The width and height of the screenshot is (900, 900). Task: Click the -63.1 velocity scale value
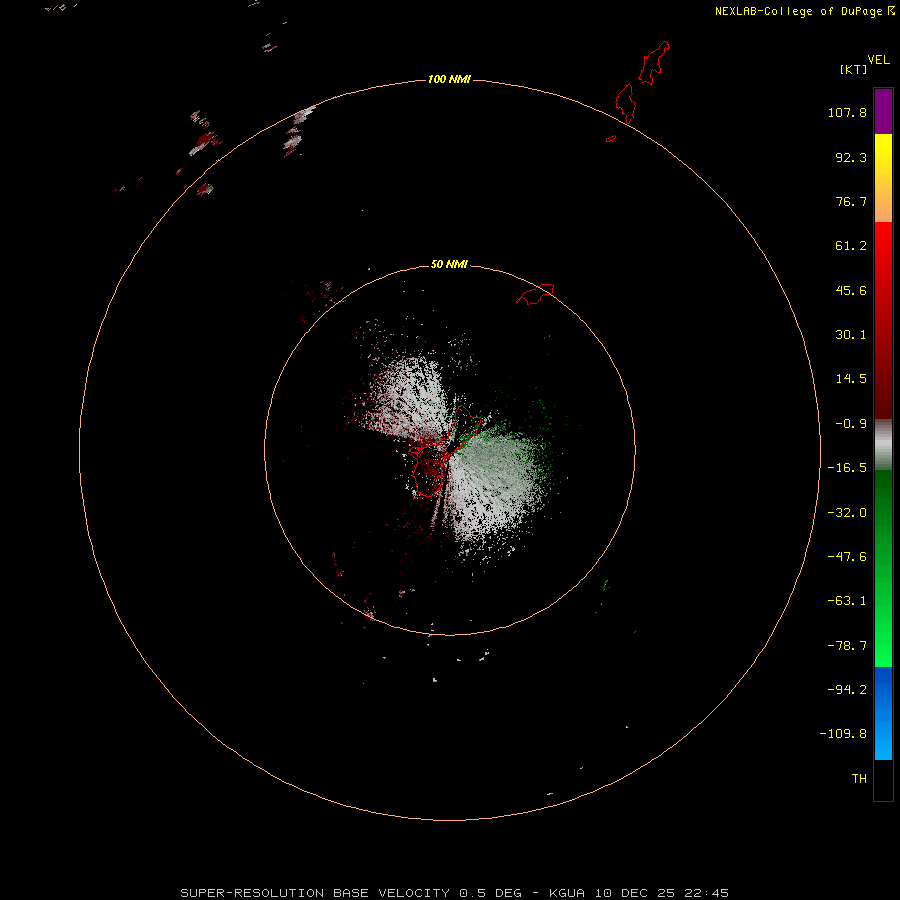[x=847, y=601]
